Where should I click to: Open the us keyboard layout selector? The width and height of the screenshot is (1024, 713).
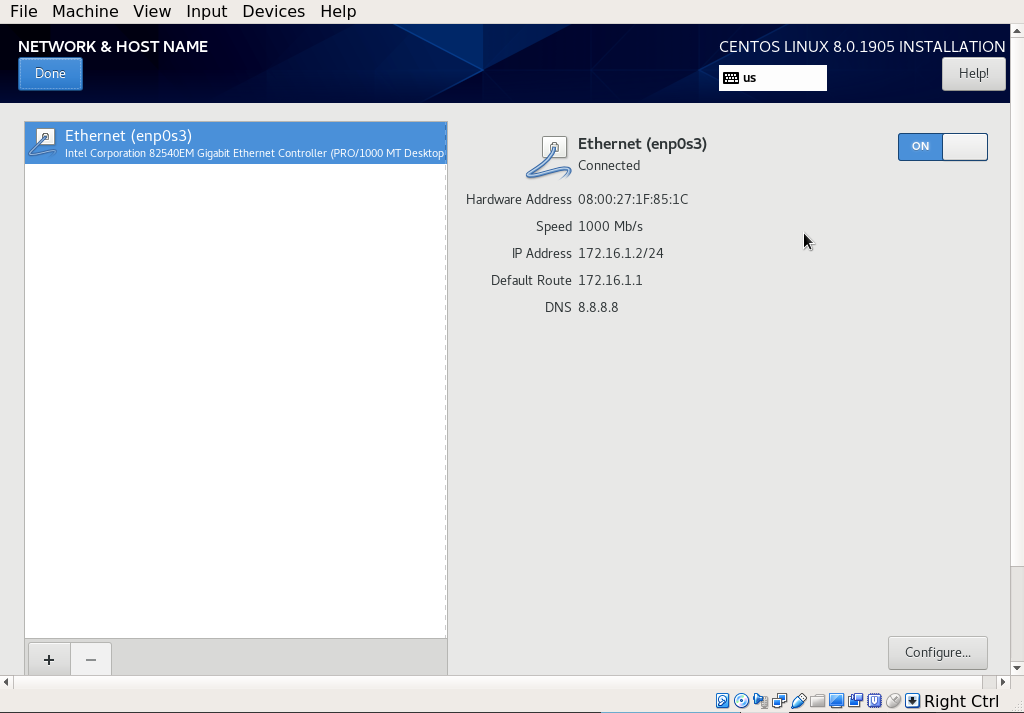(x=772, y=78)
